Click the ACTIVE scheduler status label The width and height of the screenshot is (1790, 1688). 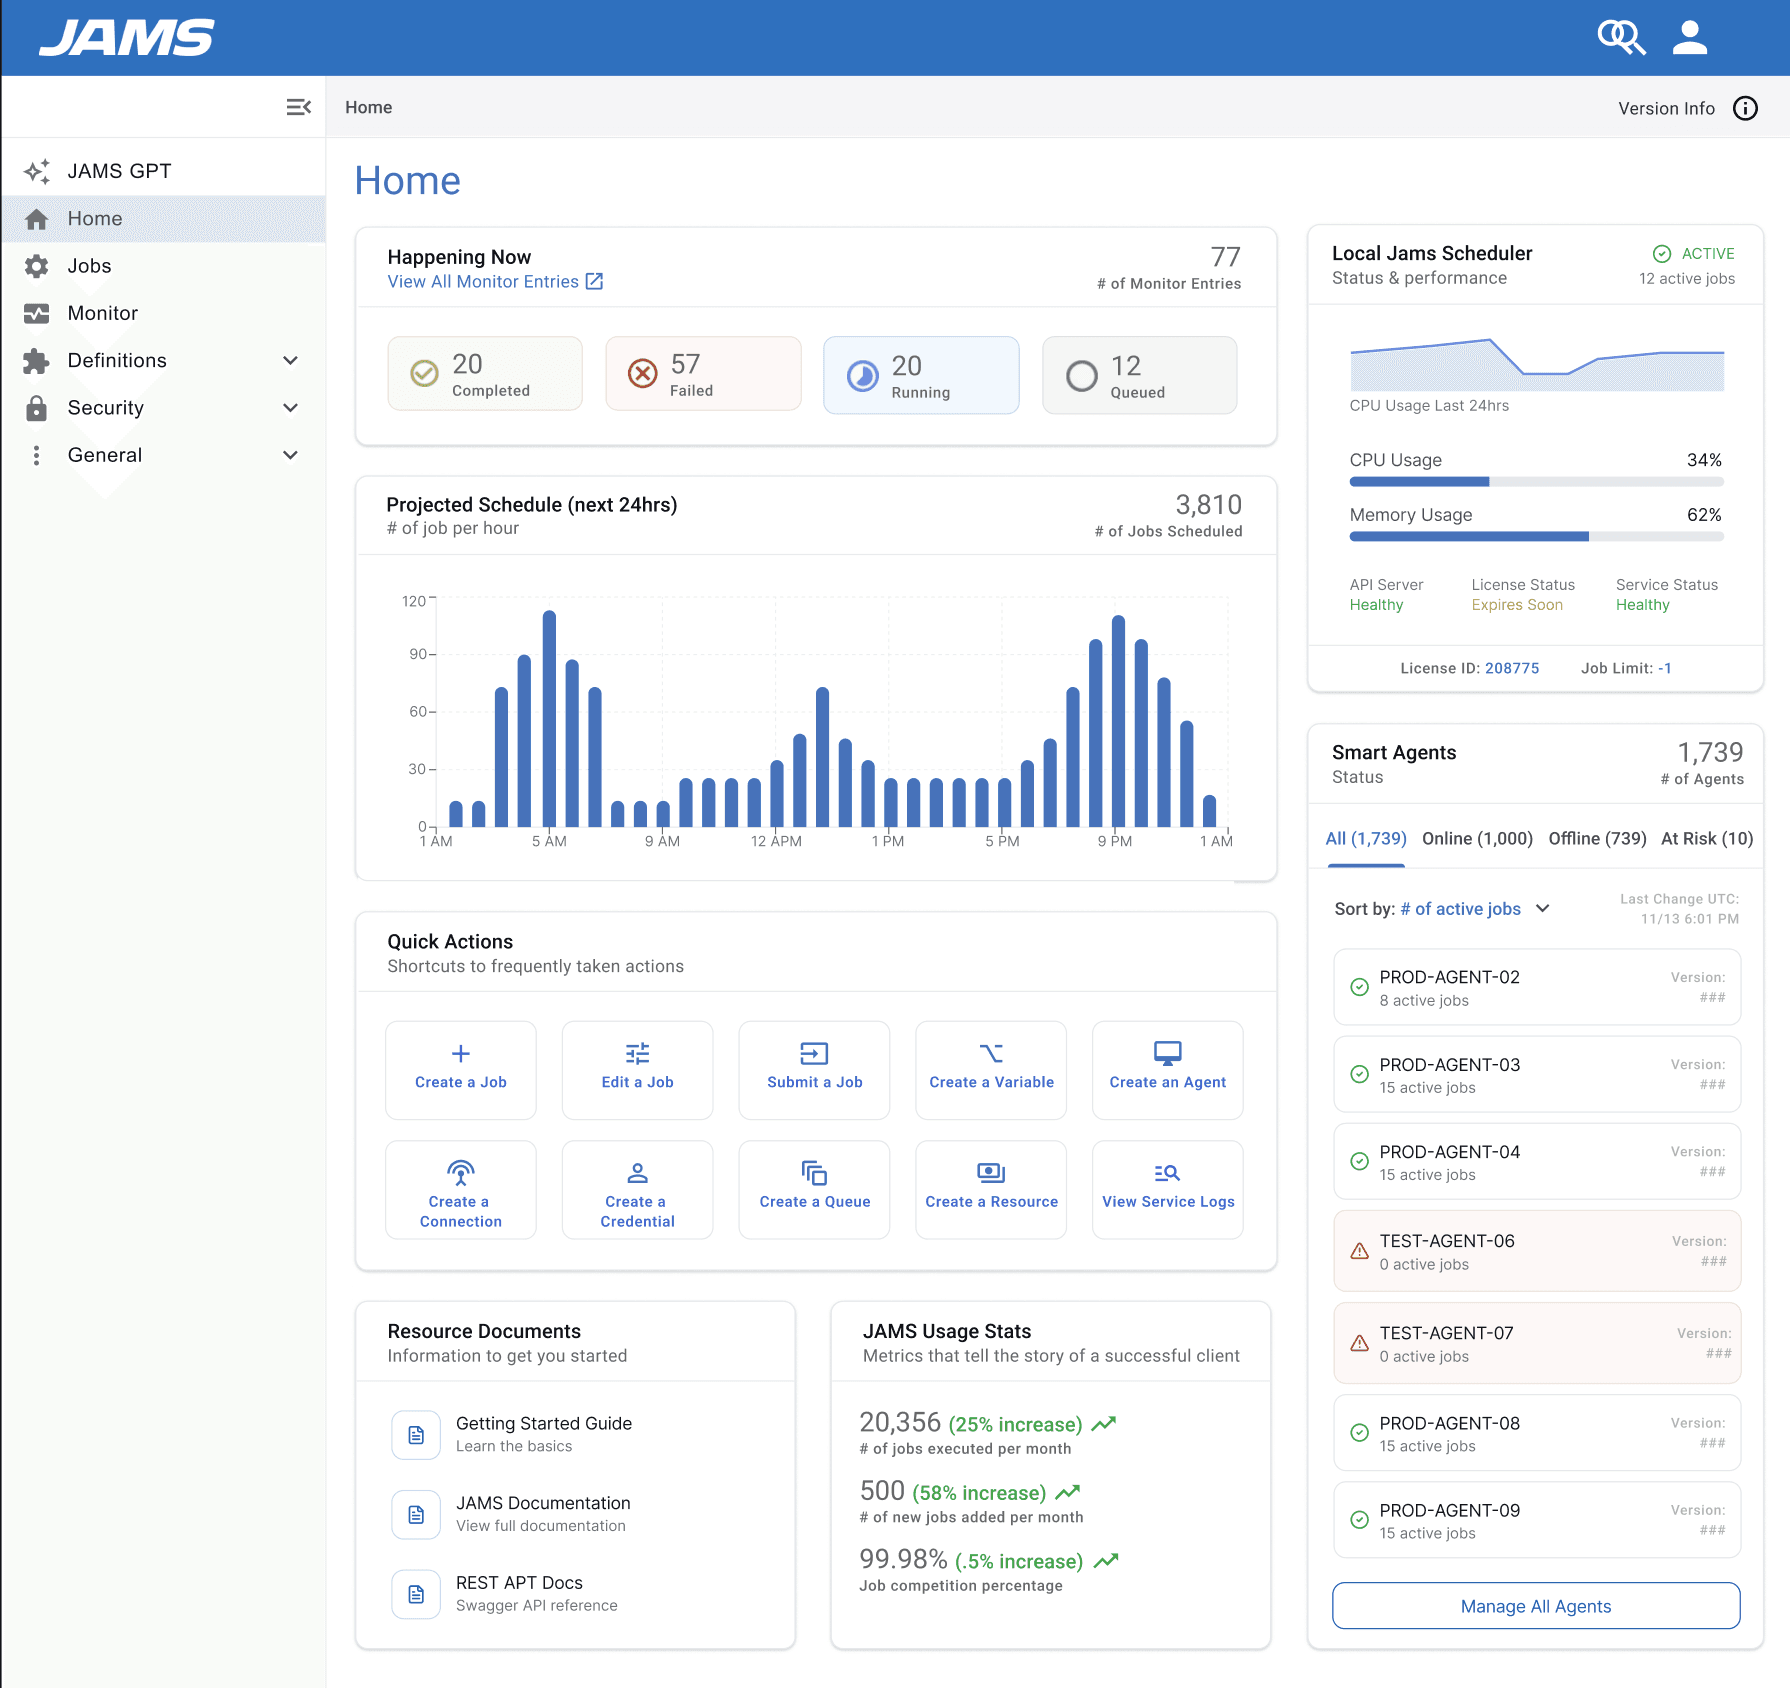tap(1707, 254)
